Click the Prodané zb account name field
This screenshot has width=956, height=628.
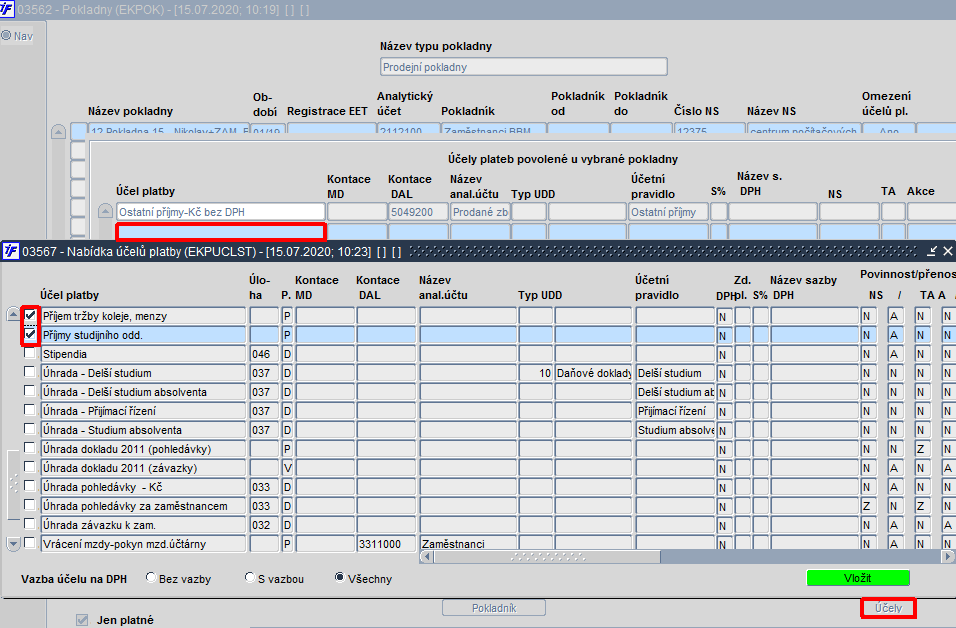click(480, 212)
